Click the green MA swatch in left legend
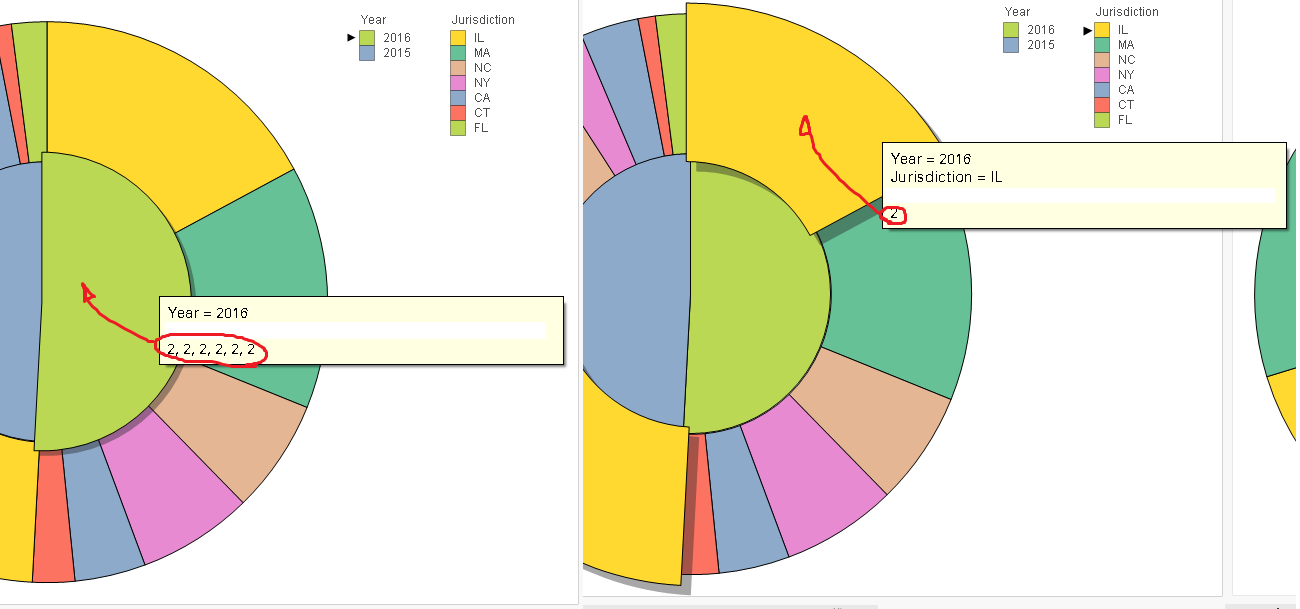Image resolution: width=1300 pixels, height=609 pixels. (457, 53)
